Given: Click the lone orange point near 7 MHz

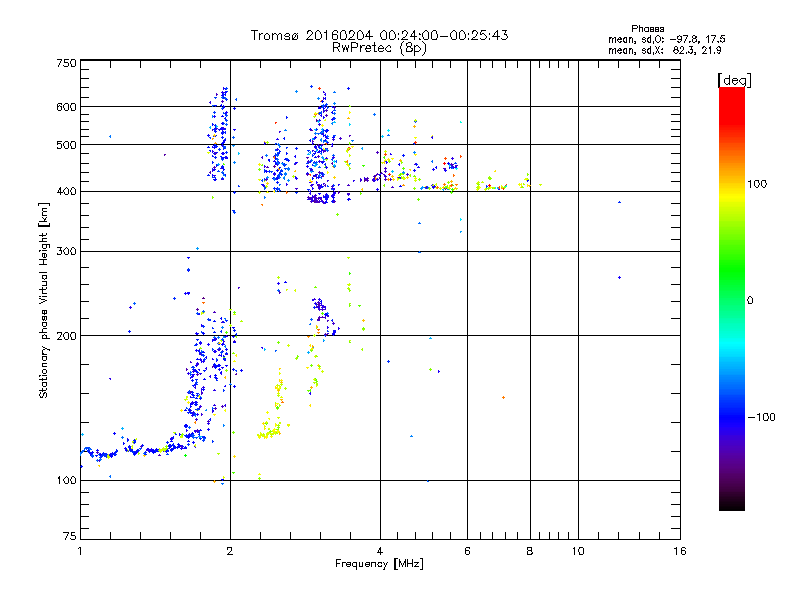Looking at the screenshot, I should pyautogui.click(x=504, y=397).
